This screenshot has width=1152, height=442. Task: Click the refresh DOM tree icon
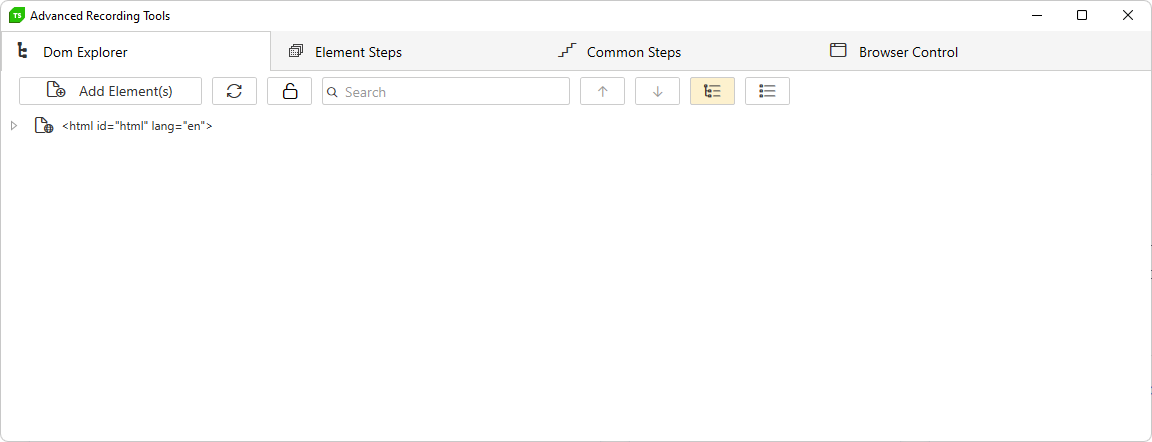[234, 91]
